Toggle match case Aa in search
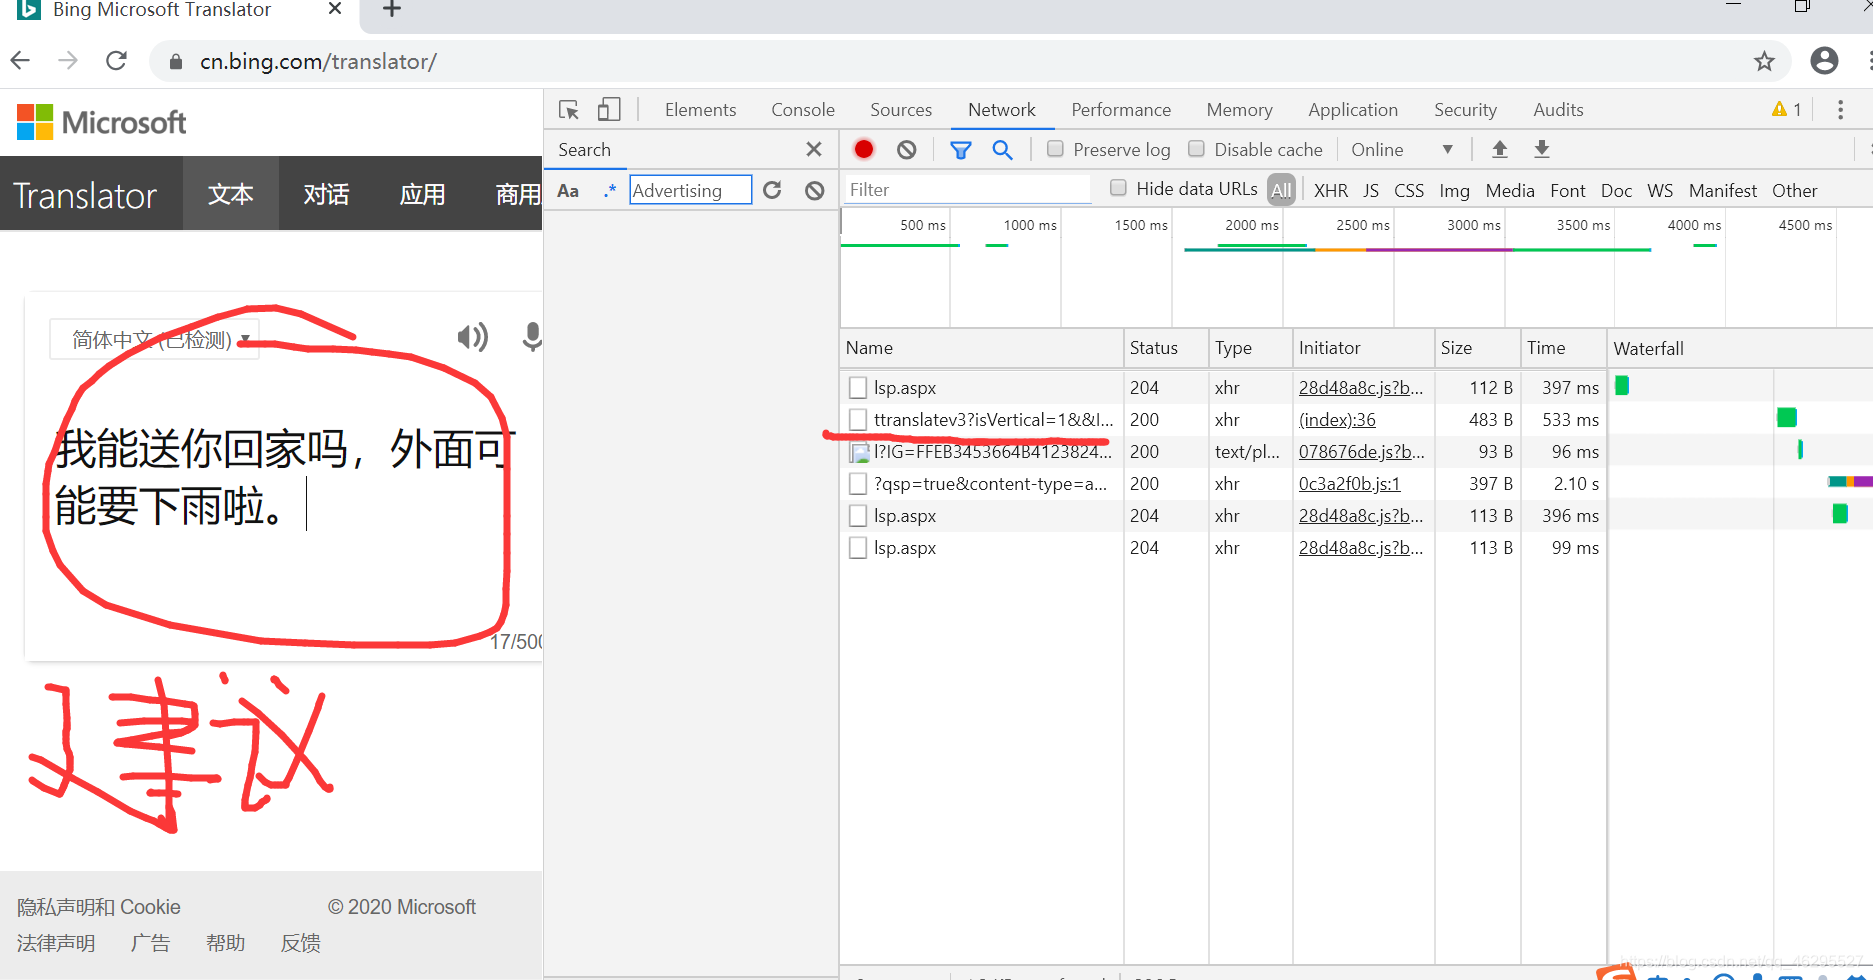1873x980 pixels. pos(568,190)
